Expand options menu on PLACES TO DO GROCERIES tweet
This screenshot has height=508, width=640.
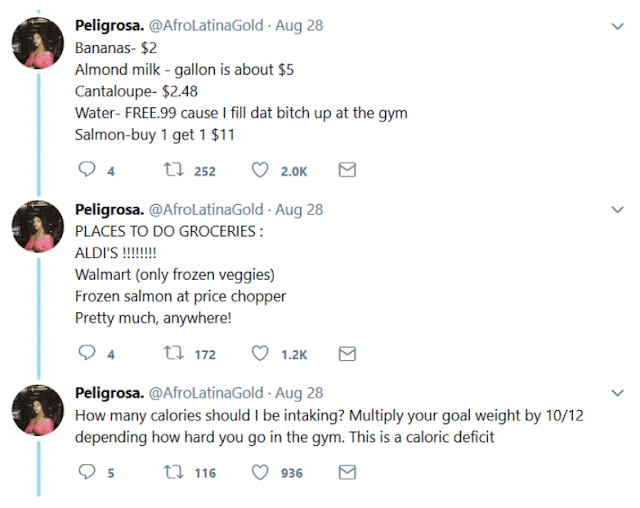click(x=617, y=210)
